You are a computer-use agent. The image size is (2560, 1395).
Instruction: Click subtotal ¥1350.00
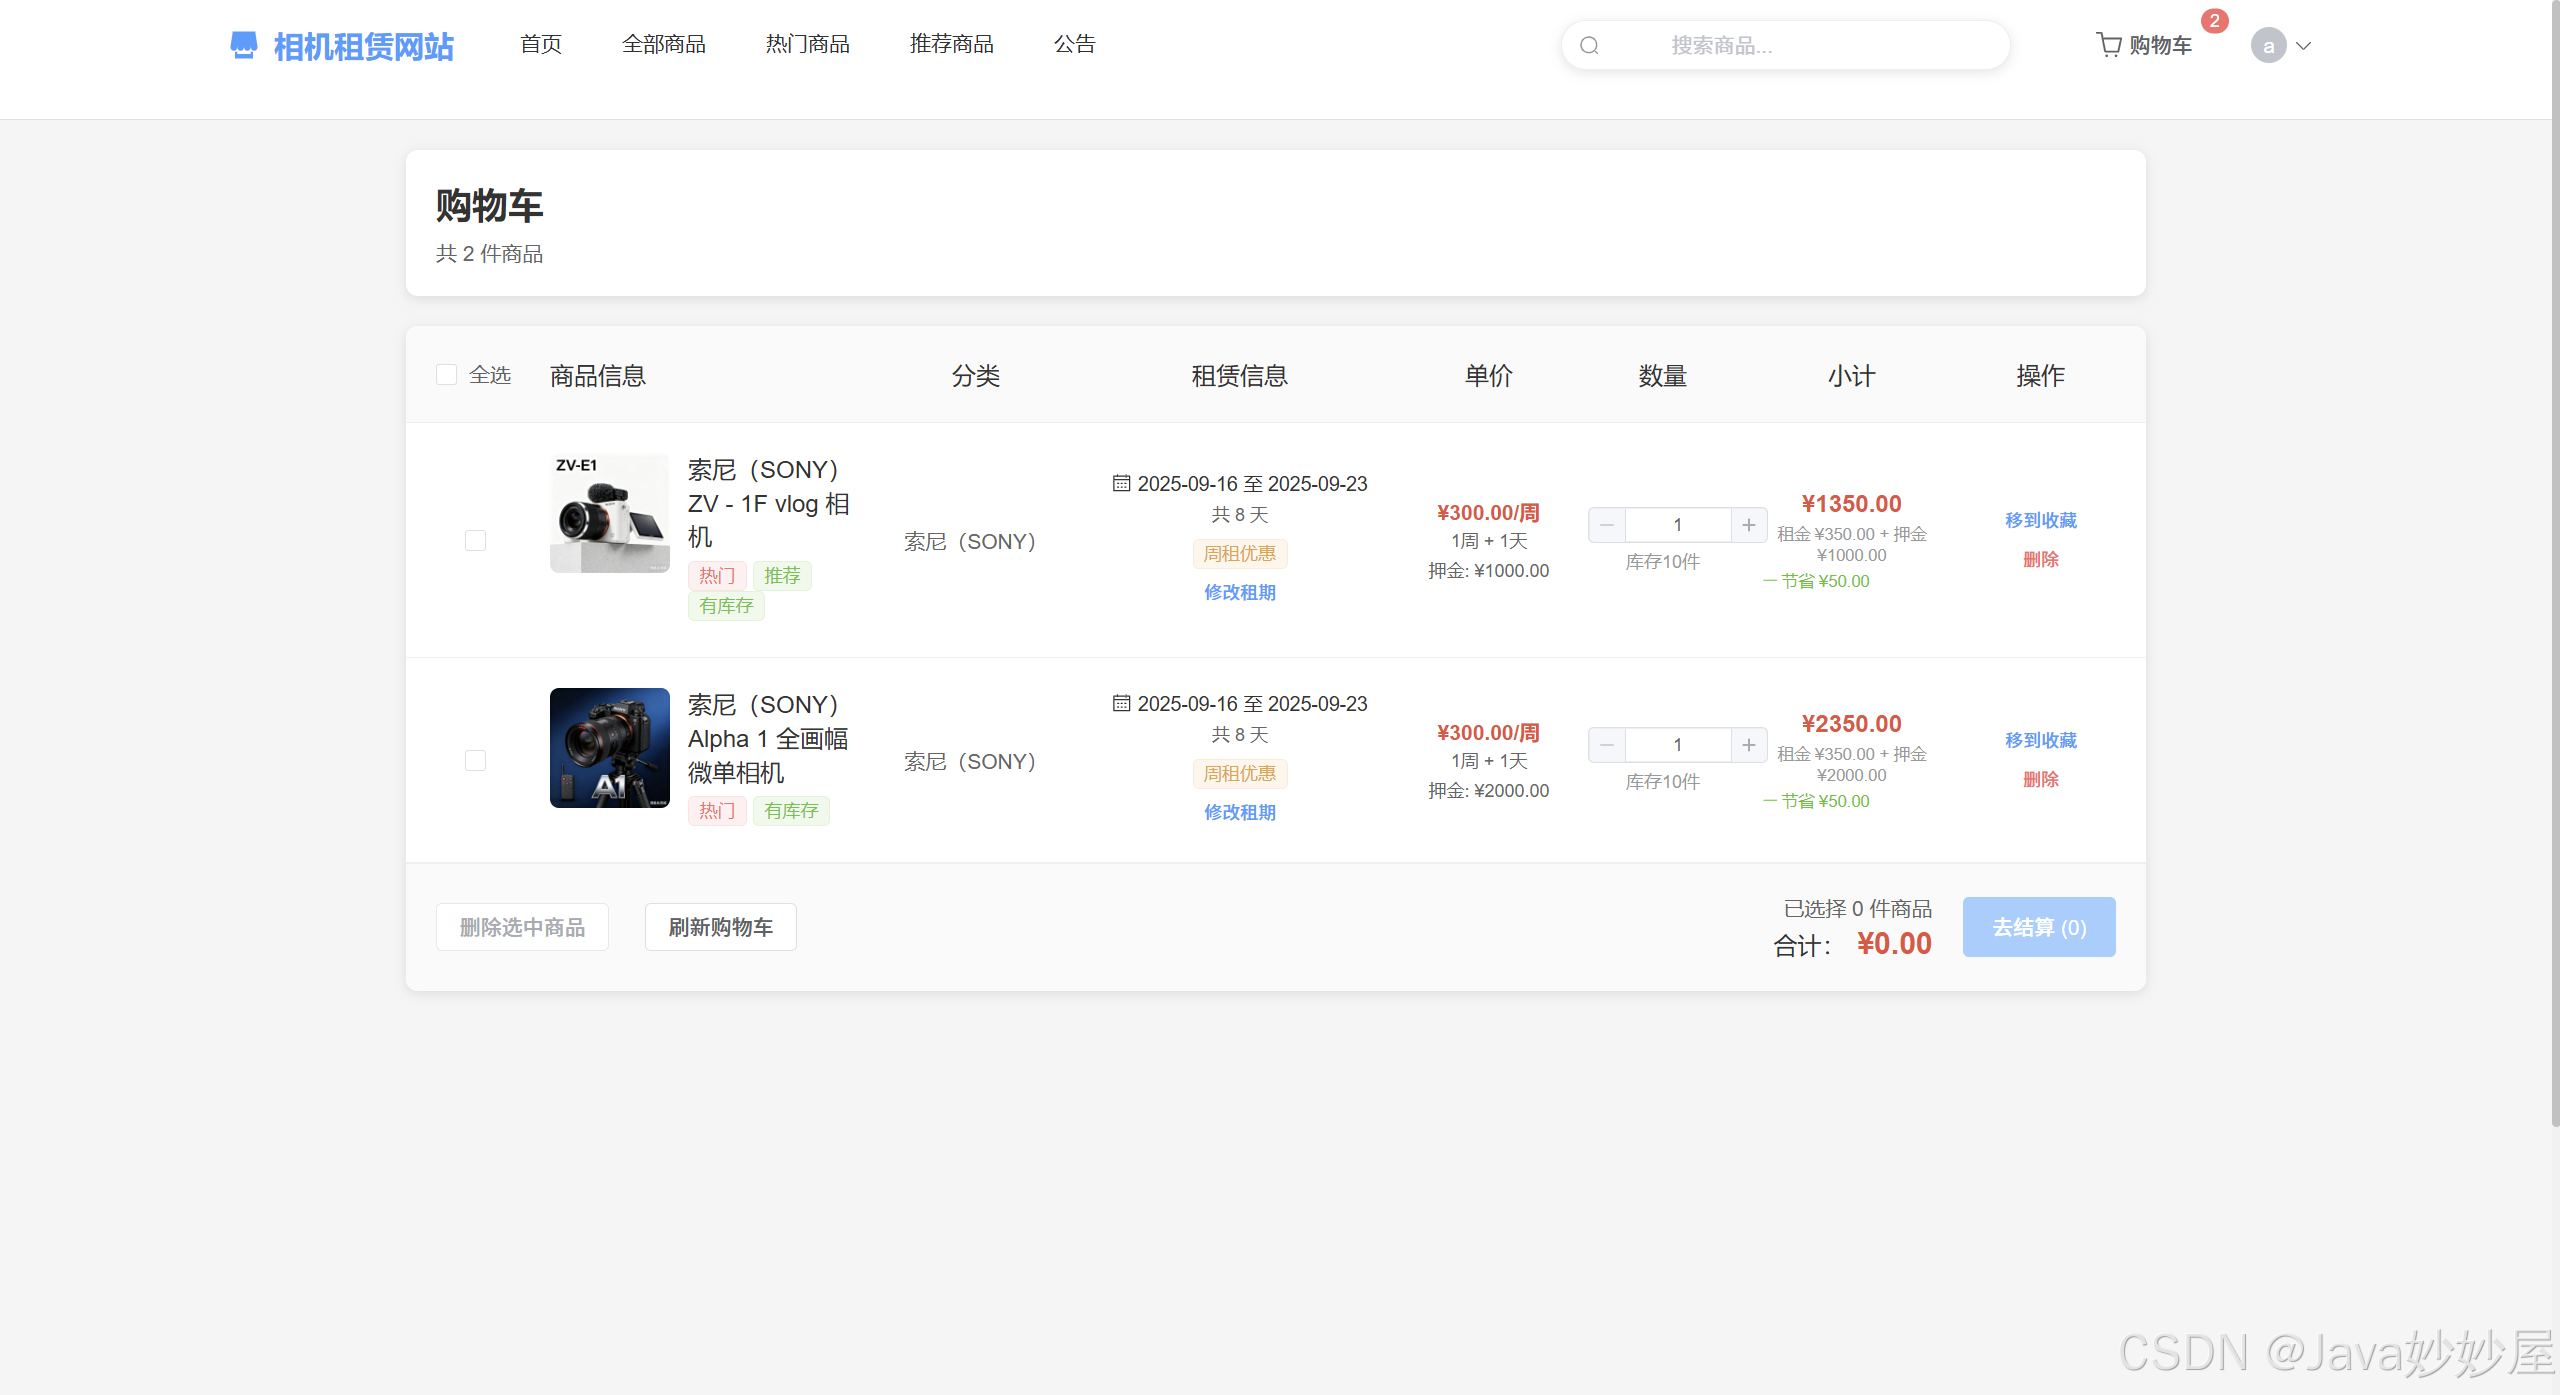1852,504
